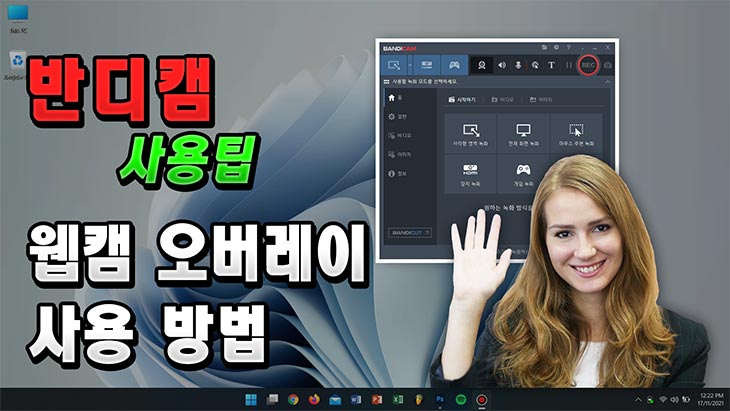Viewport: 730px width, 411px height.
Task: Collapse the mode selection info bar
Action: pos(608,83)
